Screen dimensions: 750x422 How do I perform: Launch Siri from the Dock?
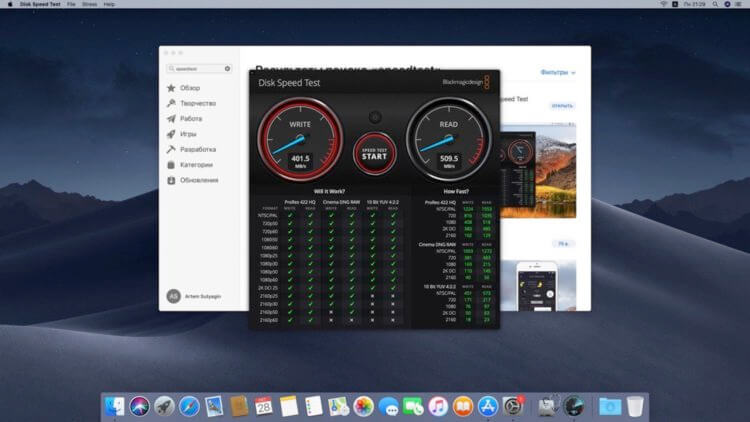tap(139, 407)
